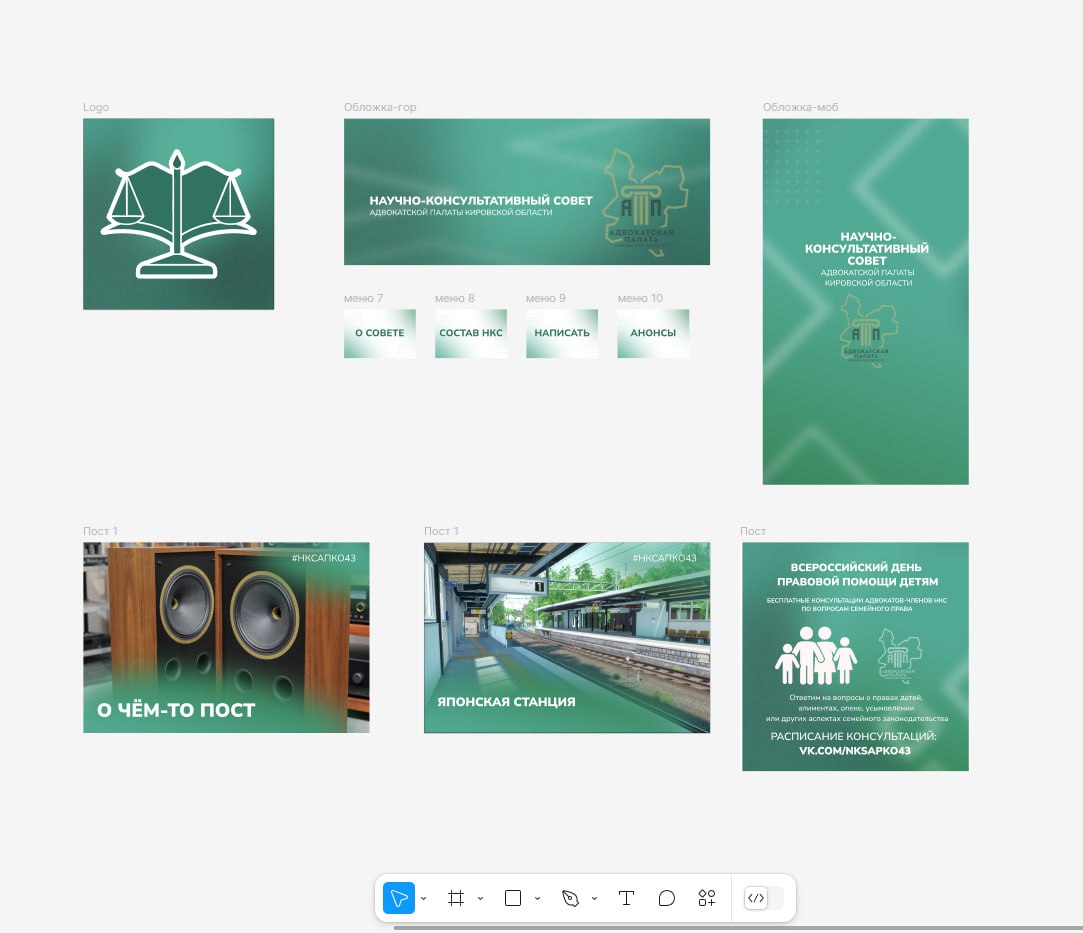1083x933 pixels.
Task: Select the 'Обложка-гор' frame label
Action: click(380, 107)
